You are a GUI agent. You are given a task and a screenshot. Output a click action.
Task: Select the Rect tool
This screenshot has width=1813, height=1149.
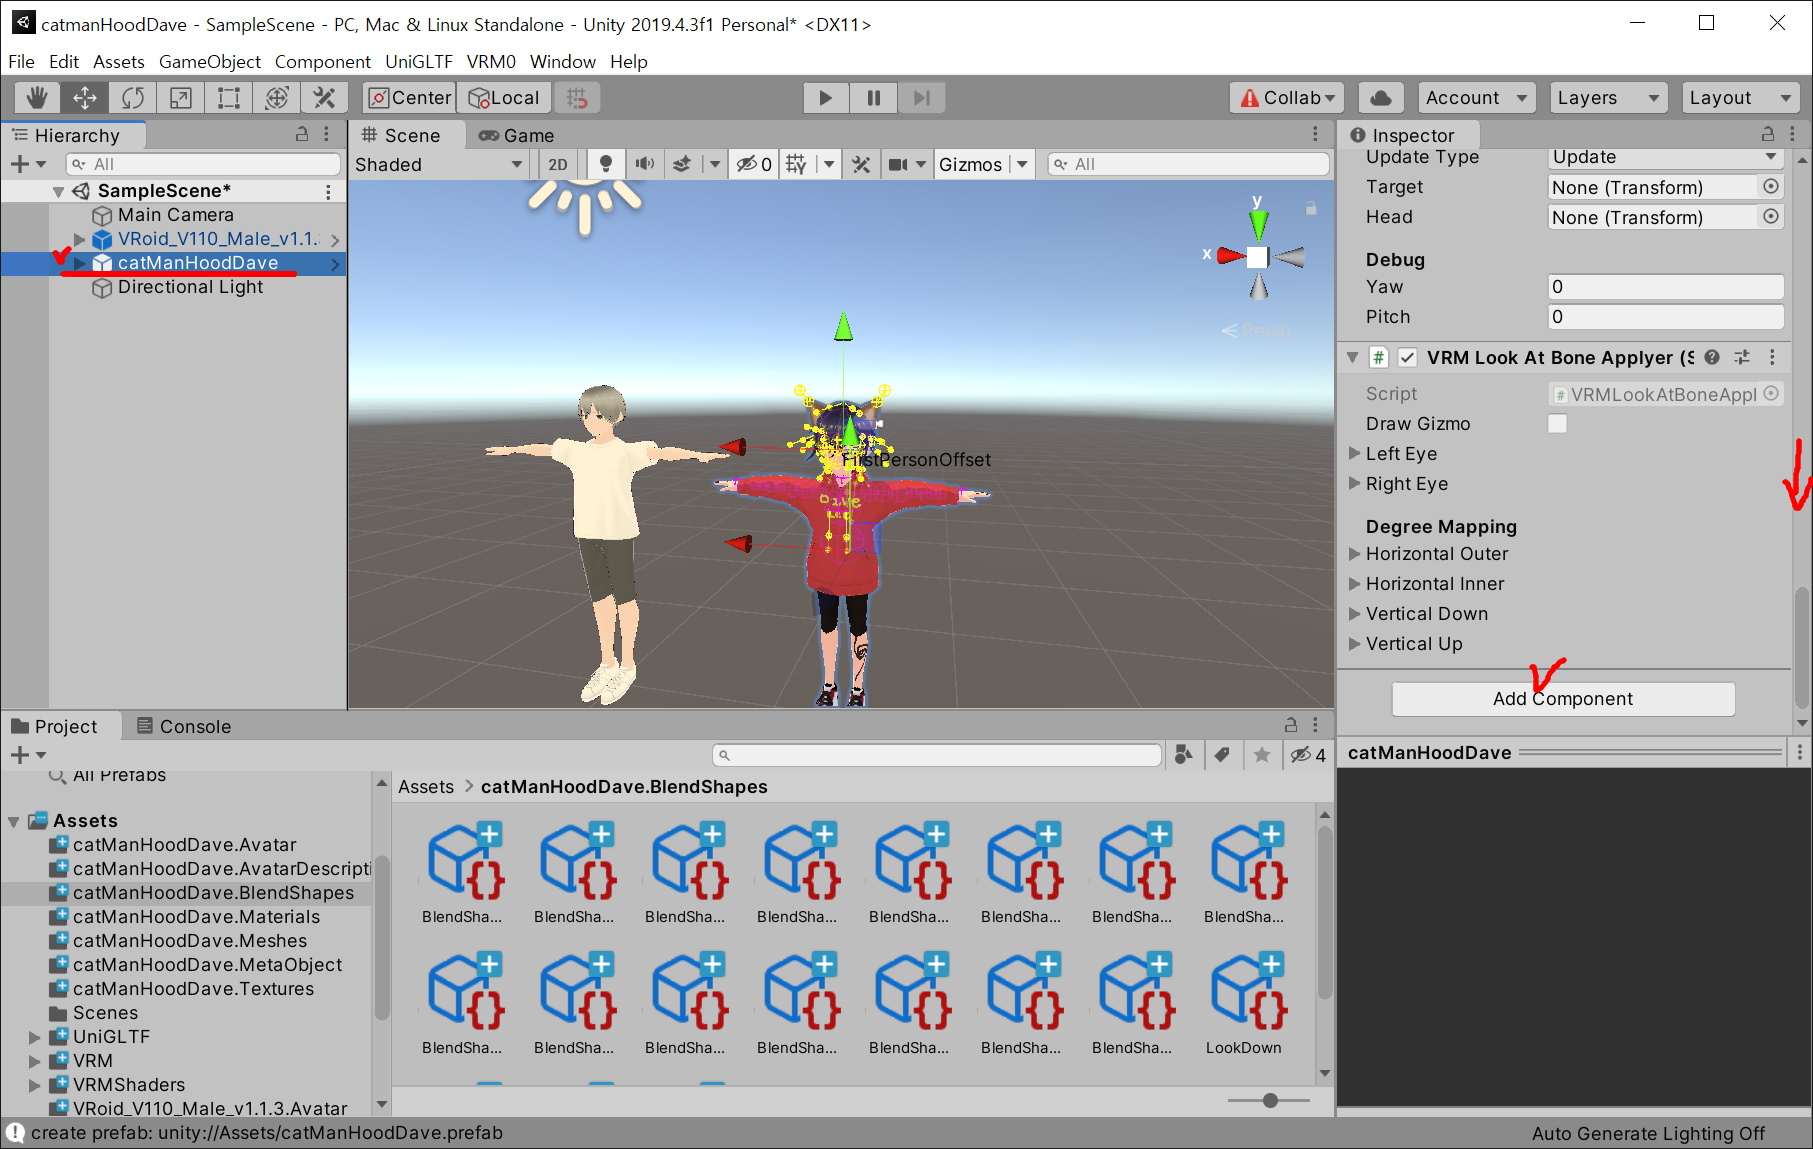tap(229, 98)
